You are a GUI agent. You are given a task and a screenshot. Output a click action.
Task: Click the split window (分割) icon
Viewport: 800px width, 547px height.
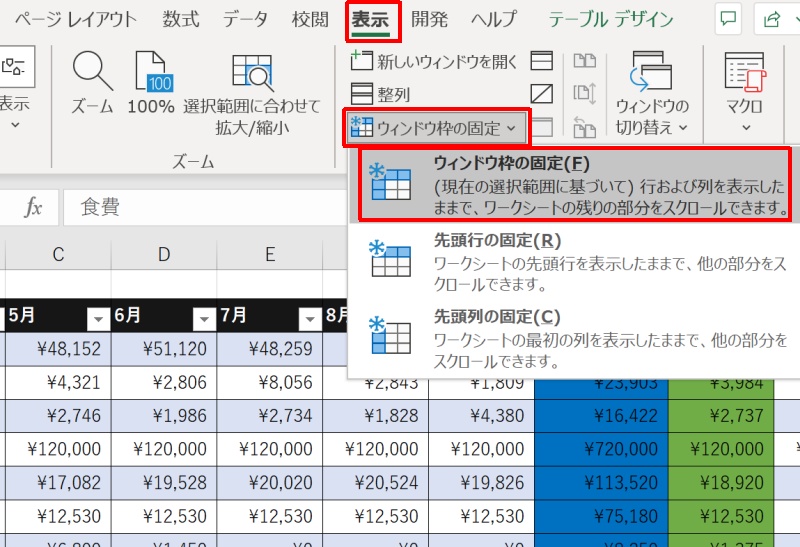tap(541, 61)
